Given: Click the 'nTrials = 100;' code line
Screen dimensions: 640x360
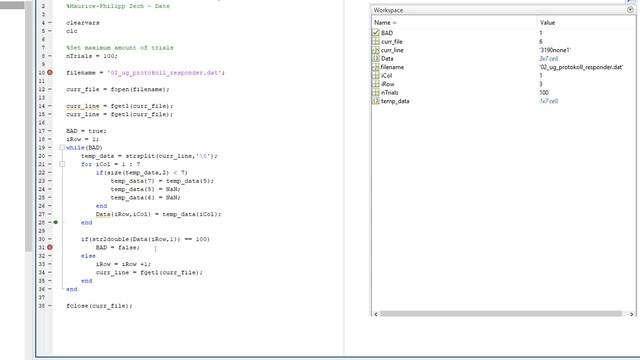Looking at the screenshot, I should tap(92, 56).
